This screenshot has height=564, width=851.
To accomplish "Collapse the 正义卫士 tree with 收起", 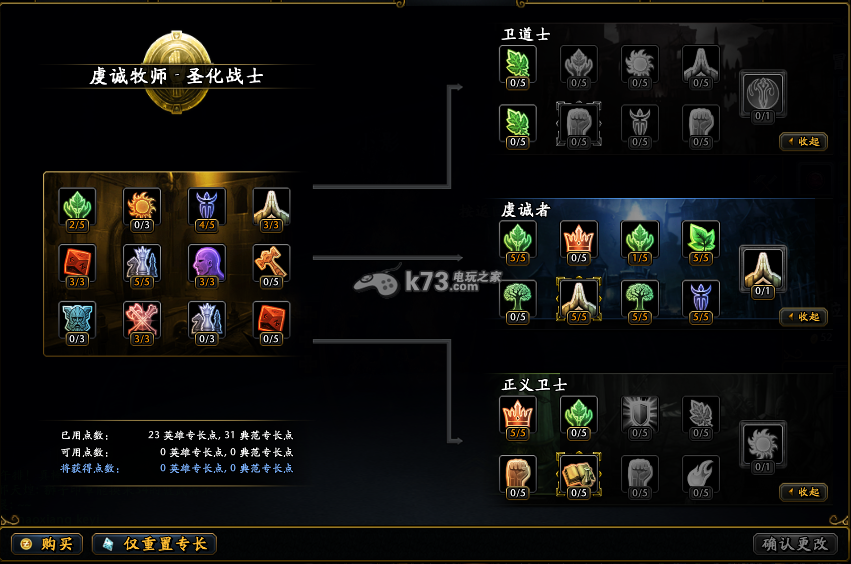I will click(x=804, y=492).
